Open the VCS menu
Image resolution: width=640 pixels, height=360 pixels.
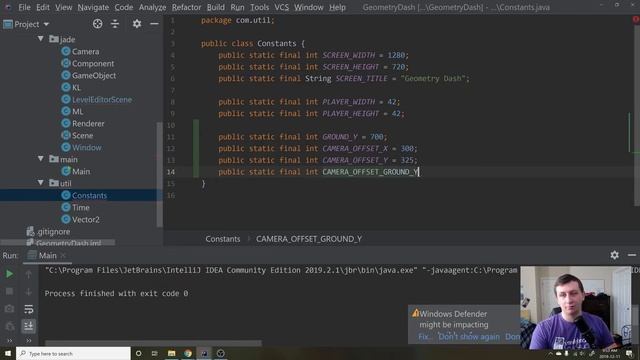click(x=281, y=7)
